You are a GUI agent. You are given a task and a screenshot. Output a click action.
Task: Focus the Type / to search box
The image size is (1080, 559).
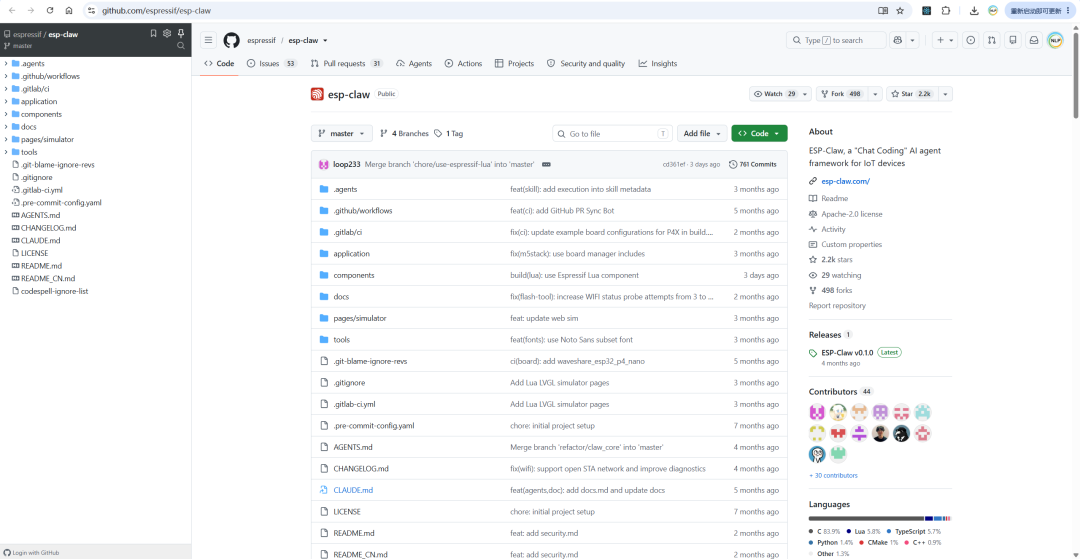pos(836,40)
